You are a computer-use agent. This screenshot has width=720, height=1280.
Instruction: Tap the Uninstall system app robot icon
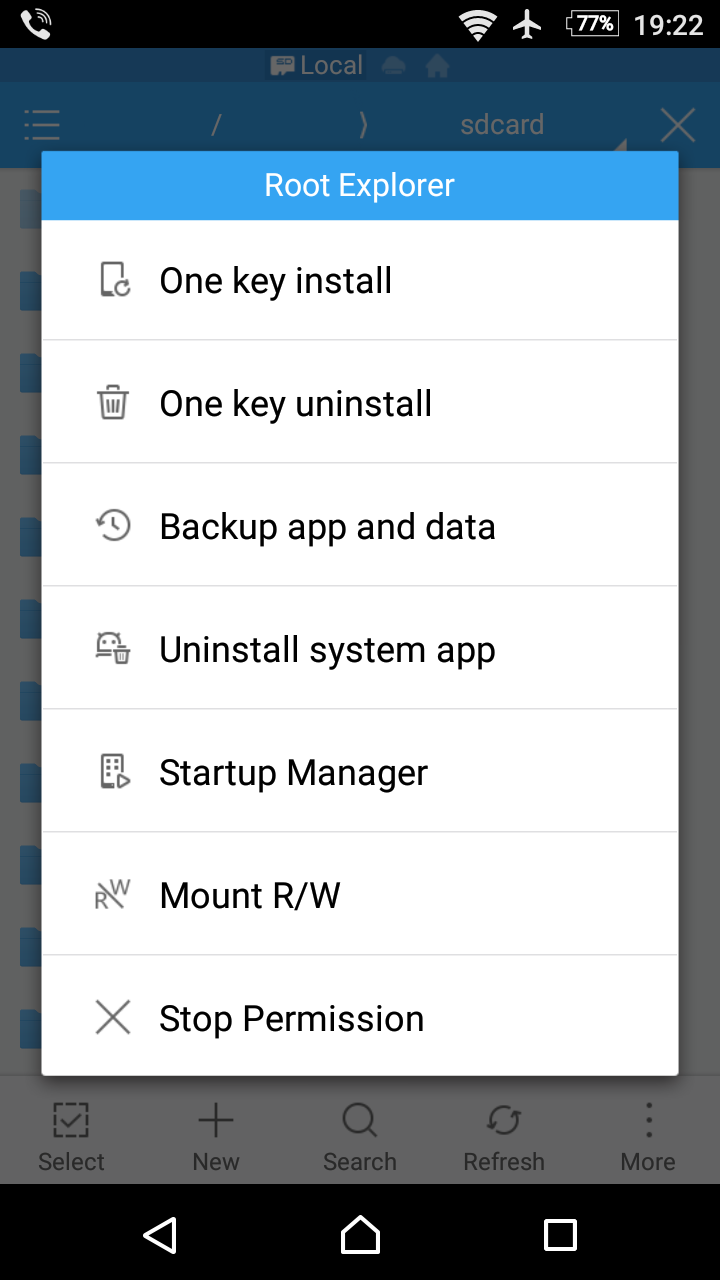pos(113,649)
